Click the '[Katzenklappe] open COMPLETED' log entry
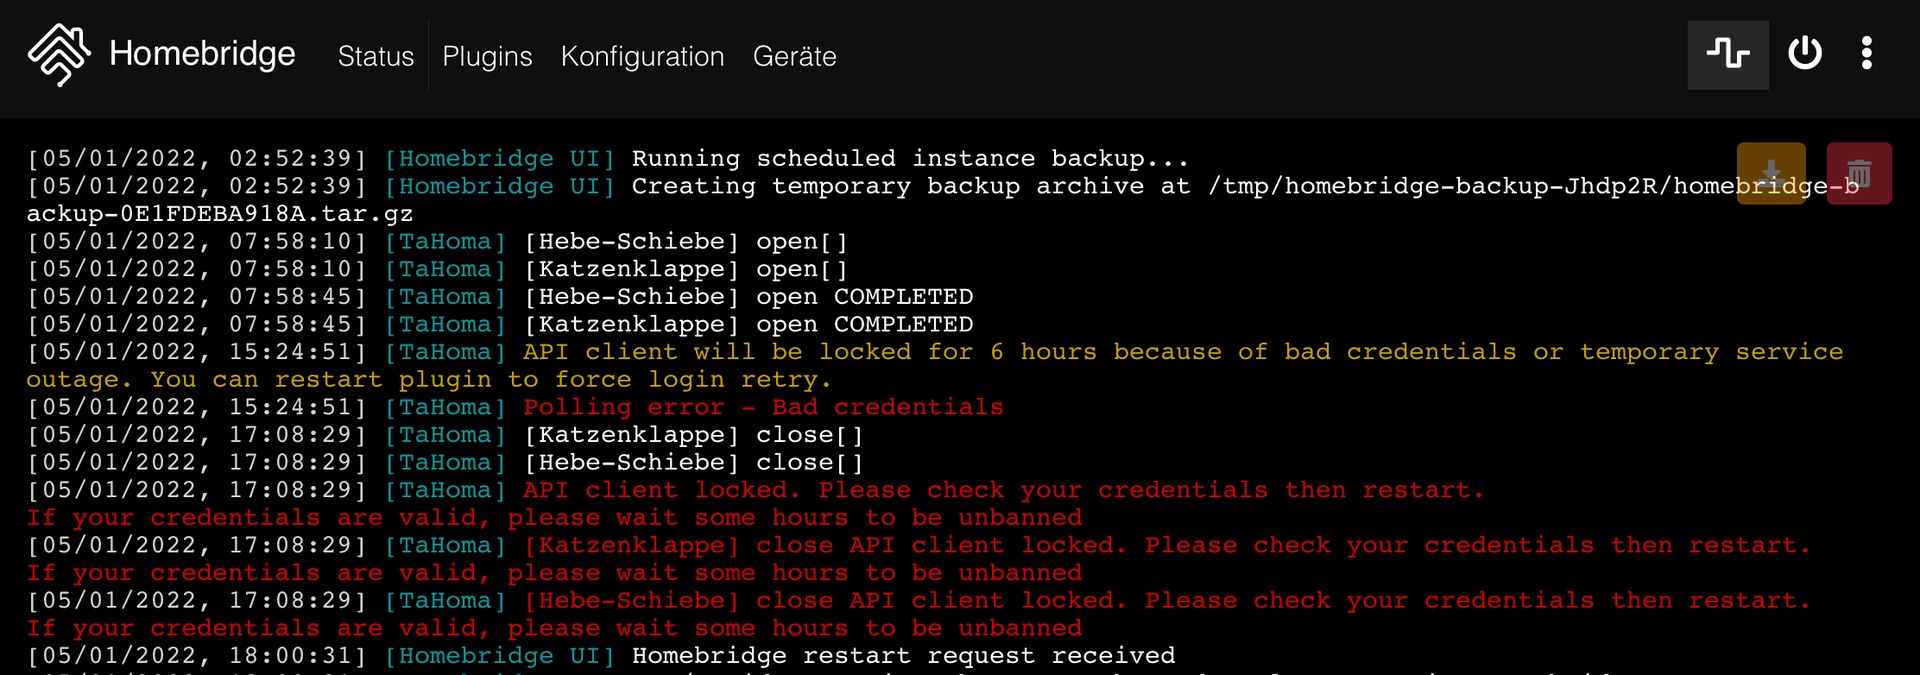 [x=748, y=325]
